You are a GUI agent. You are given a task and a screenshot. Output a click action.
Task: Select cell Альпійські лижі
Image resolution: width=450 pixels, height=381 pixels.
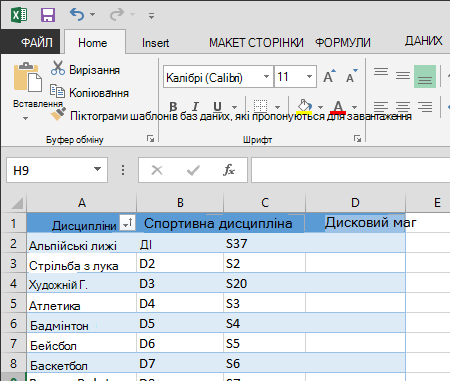point(82,243)
